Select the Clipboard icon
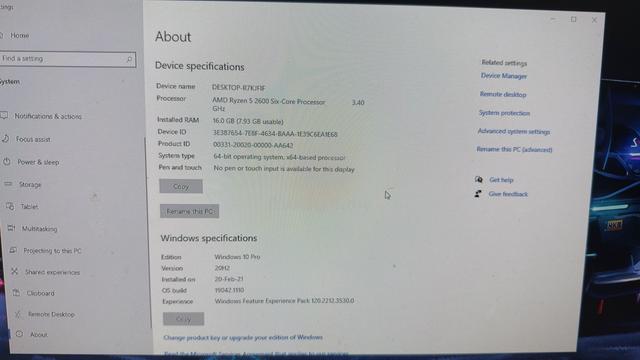This screenshot has width=640, height=360. pyautogui.click(x=16, y=293)
